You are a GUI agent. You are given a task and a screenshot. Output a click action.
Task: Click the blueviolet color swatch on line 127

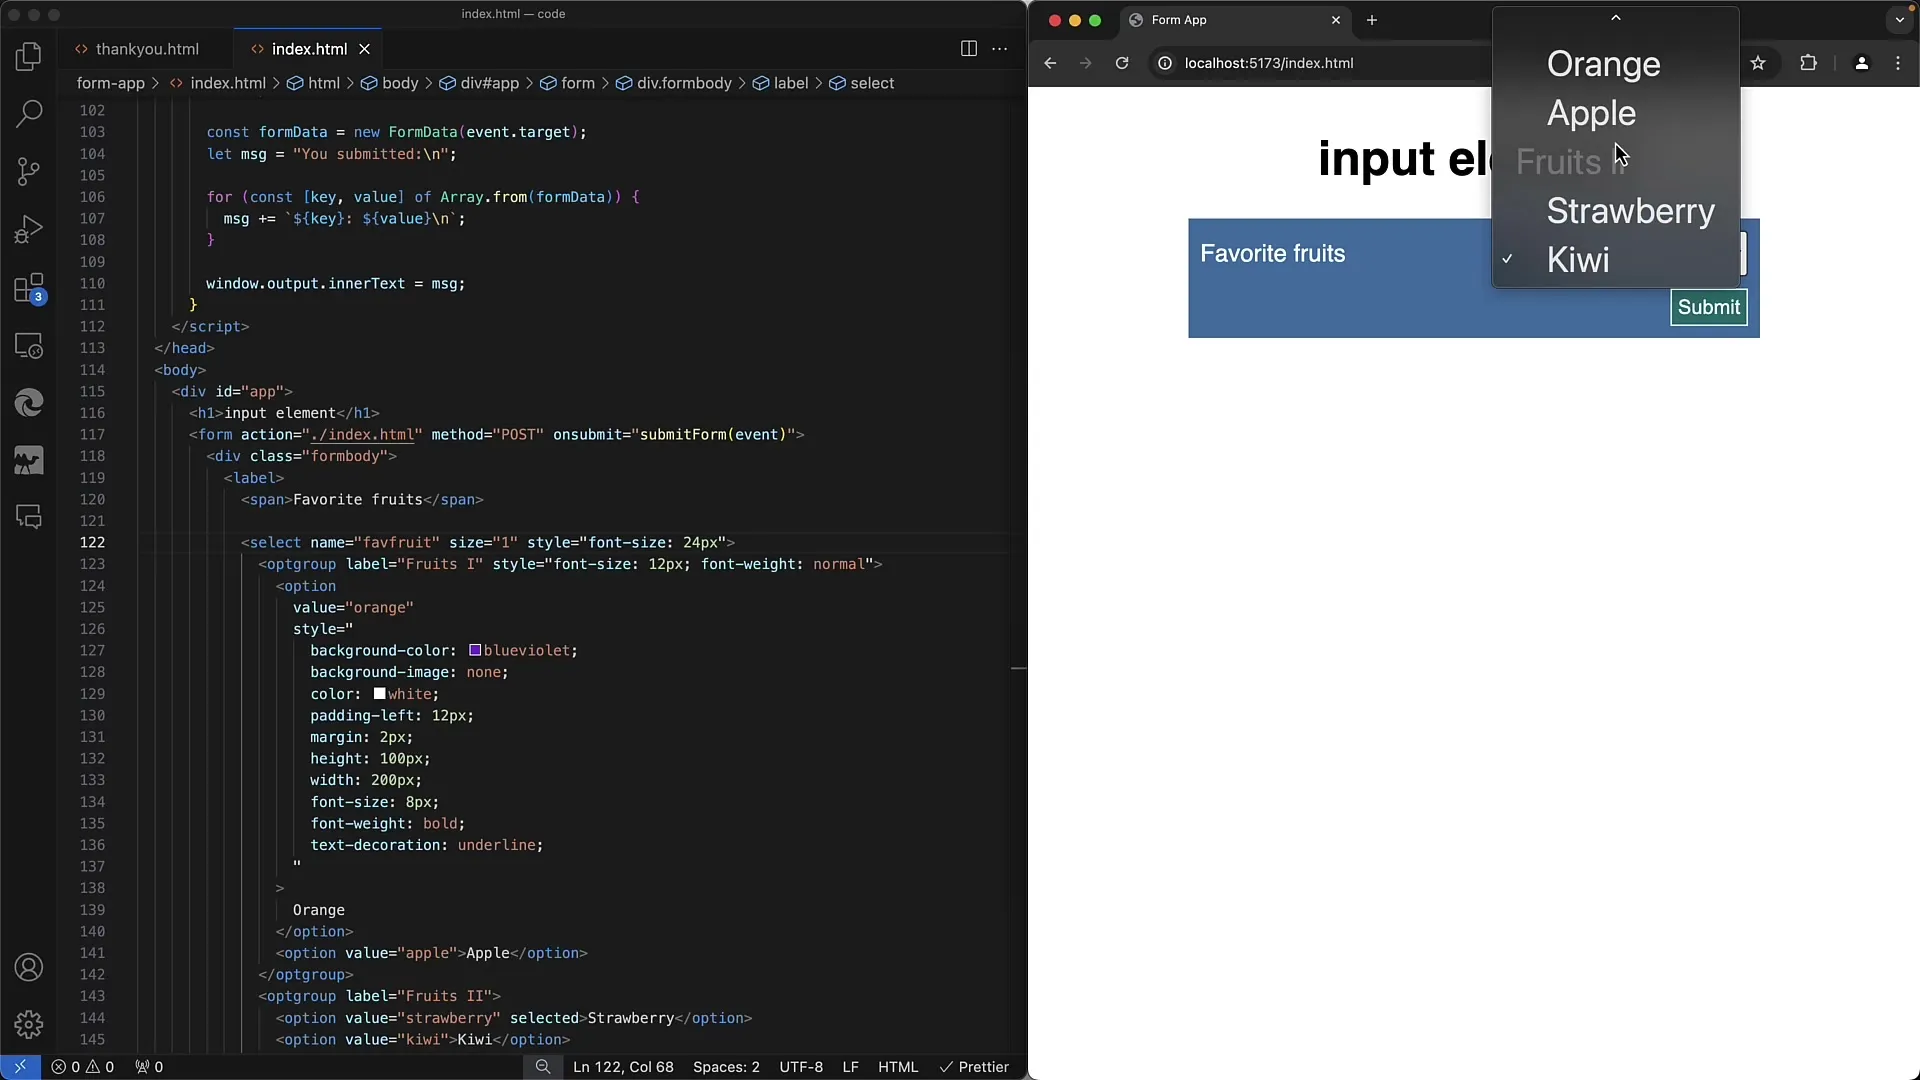point(472,650)
